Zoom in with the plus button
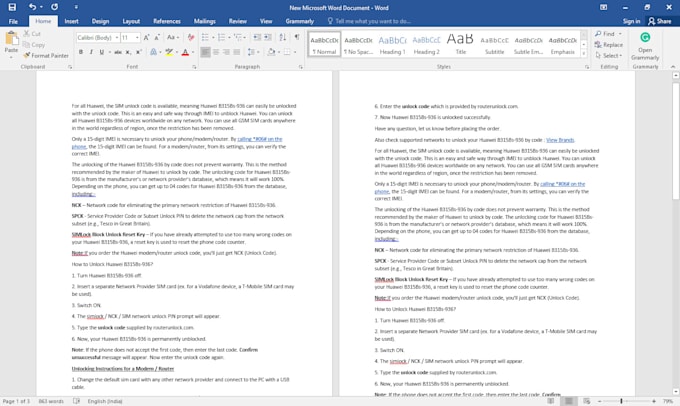The image size is (680, 406). tap(654, 401)
